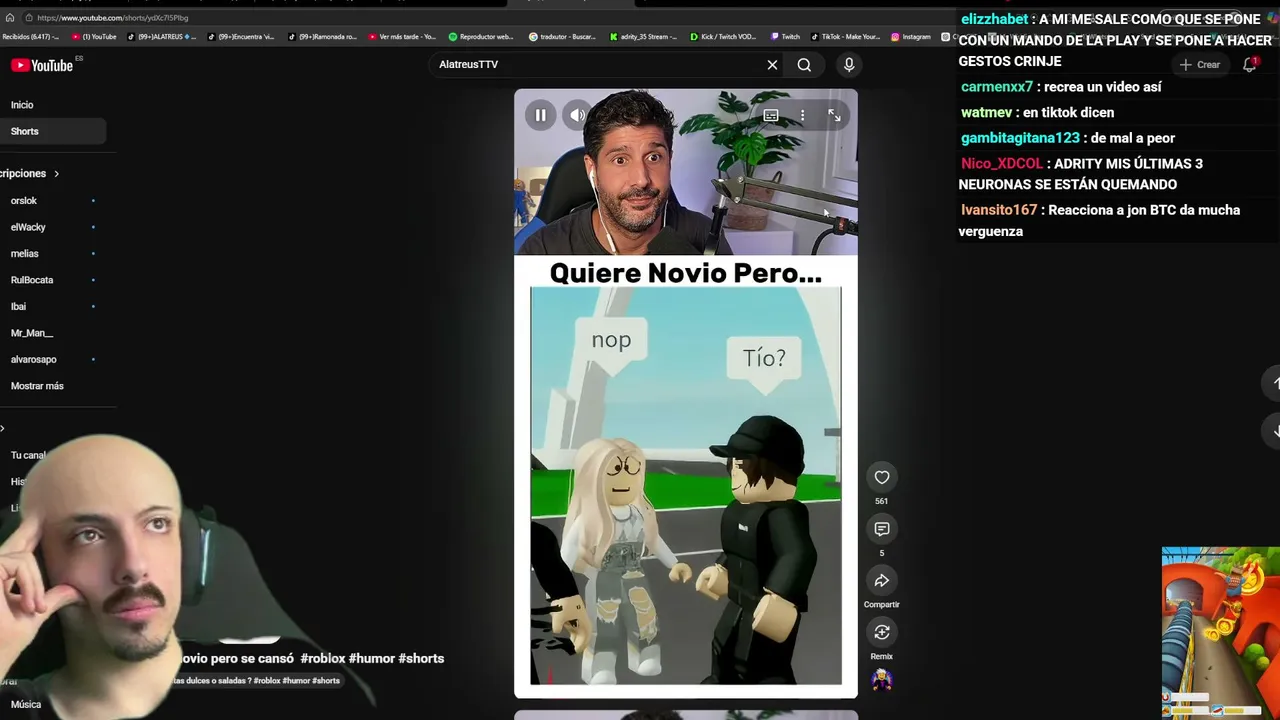Expand the subscriptions section chevron
Image resolution: width=1280 pixels, height=720 pixels.
56,174
